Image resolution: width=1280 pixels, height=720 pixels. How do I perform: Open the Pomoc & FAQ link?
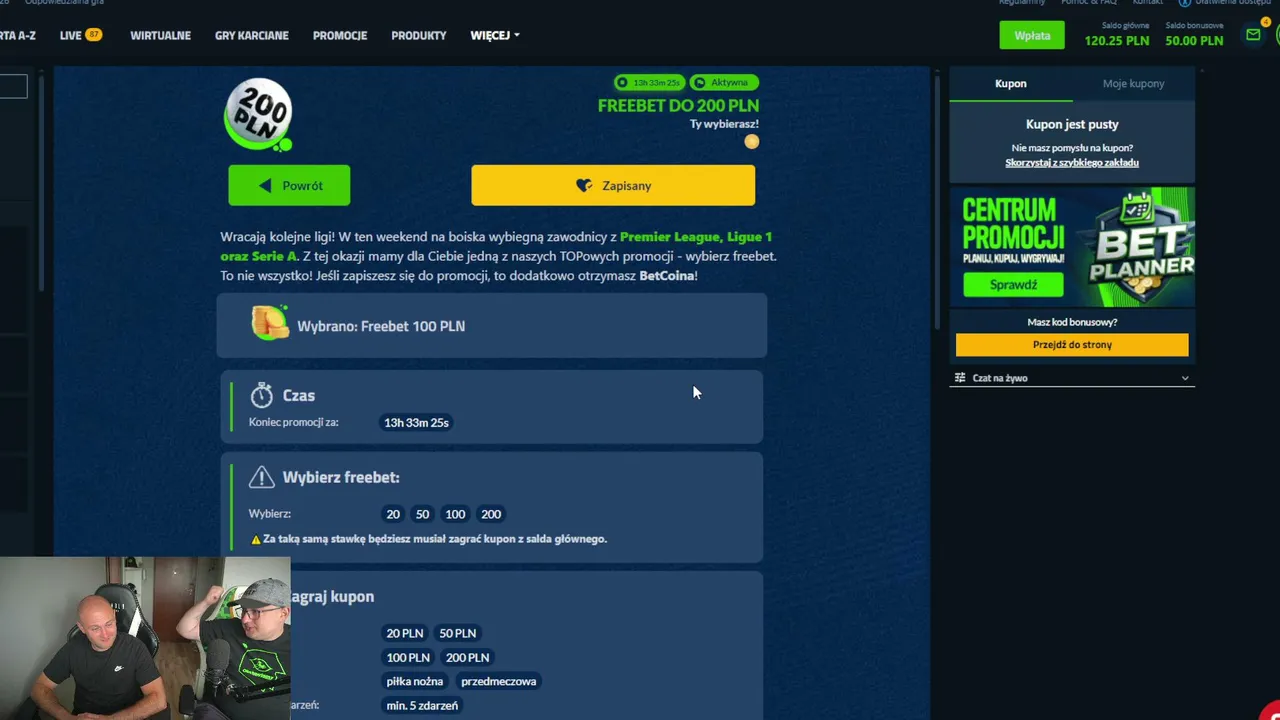click(1089, 3)
